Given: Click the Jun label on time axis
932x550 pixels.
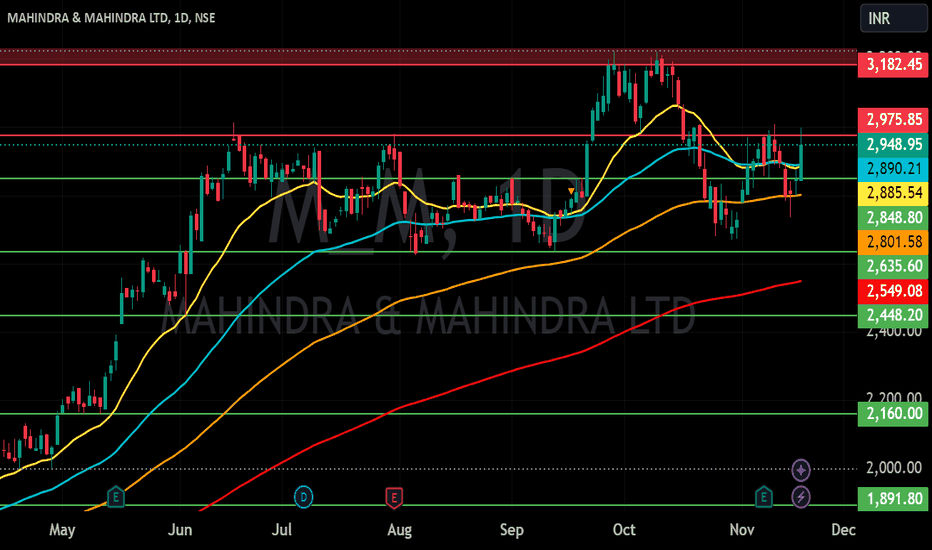Looking at the screenshot, I should (180, 530).
